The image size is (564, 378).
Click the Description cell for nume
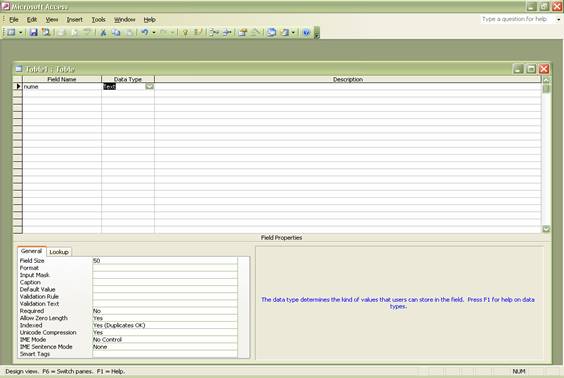[x=347, y=86]
